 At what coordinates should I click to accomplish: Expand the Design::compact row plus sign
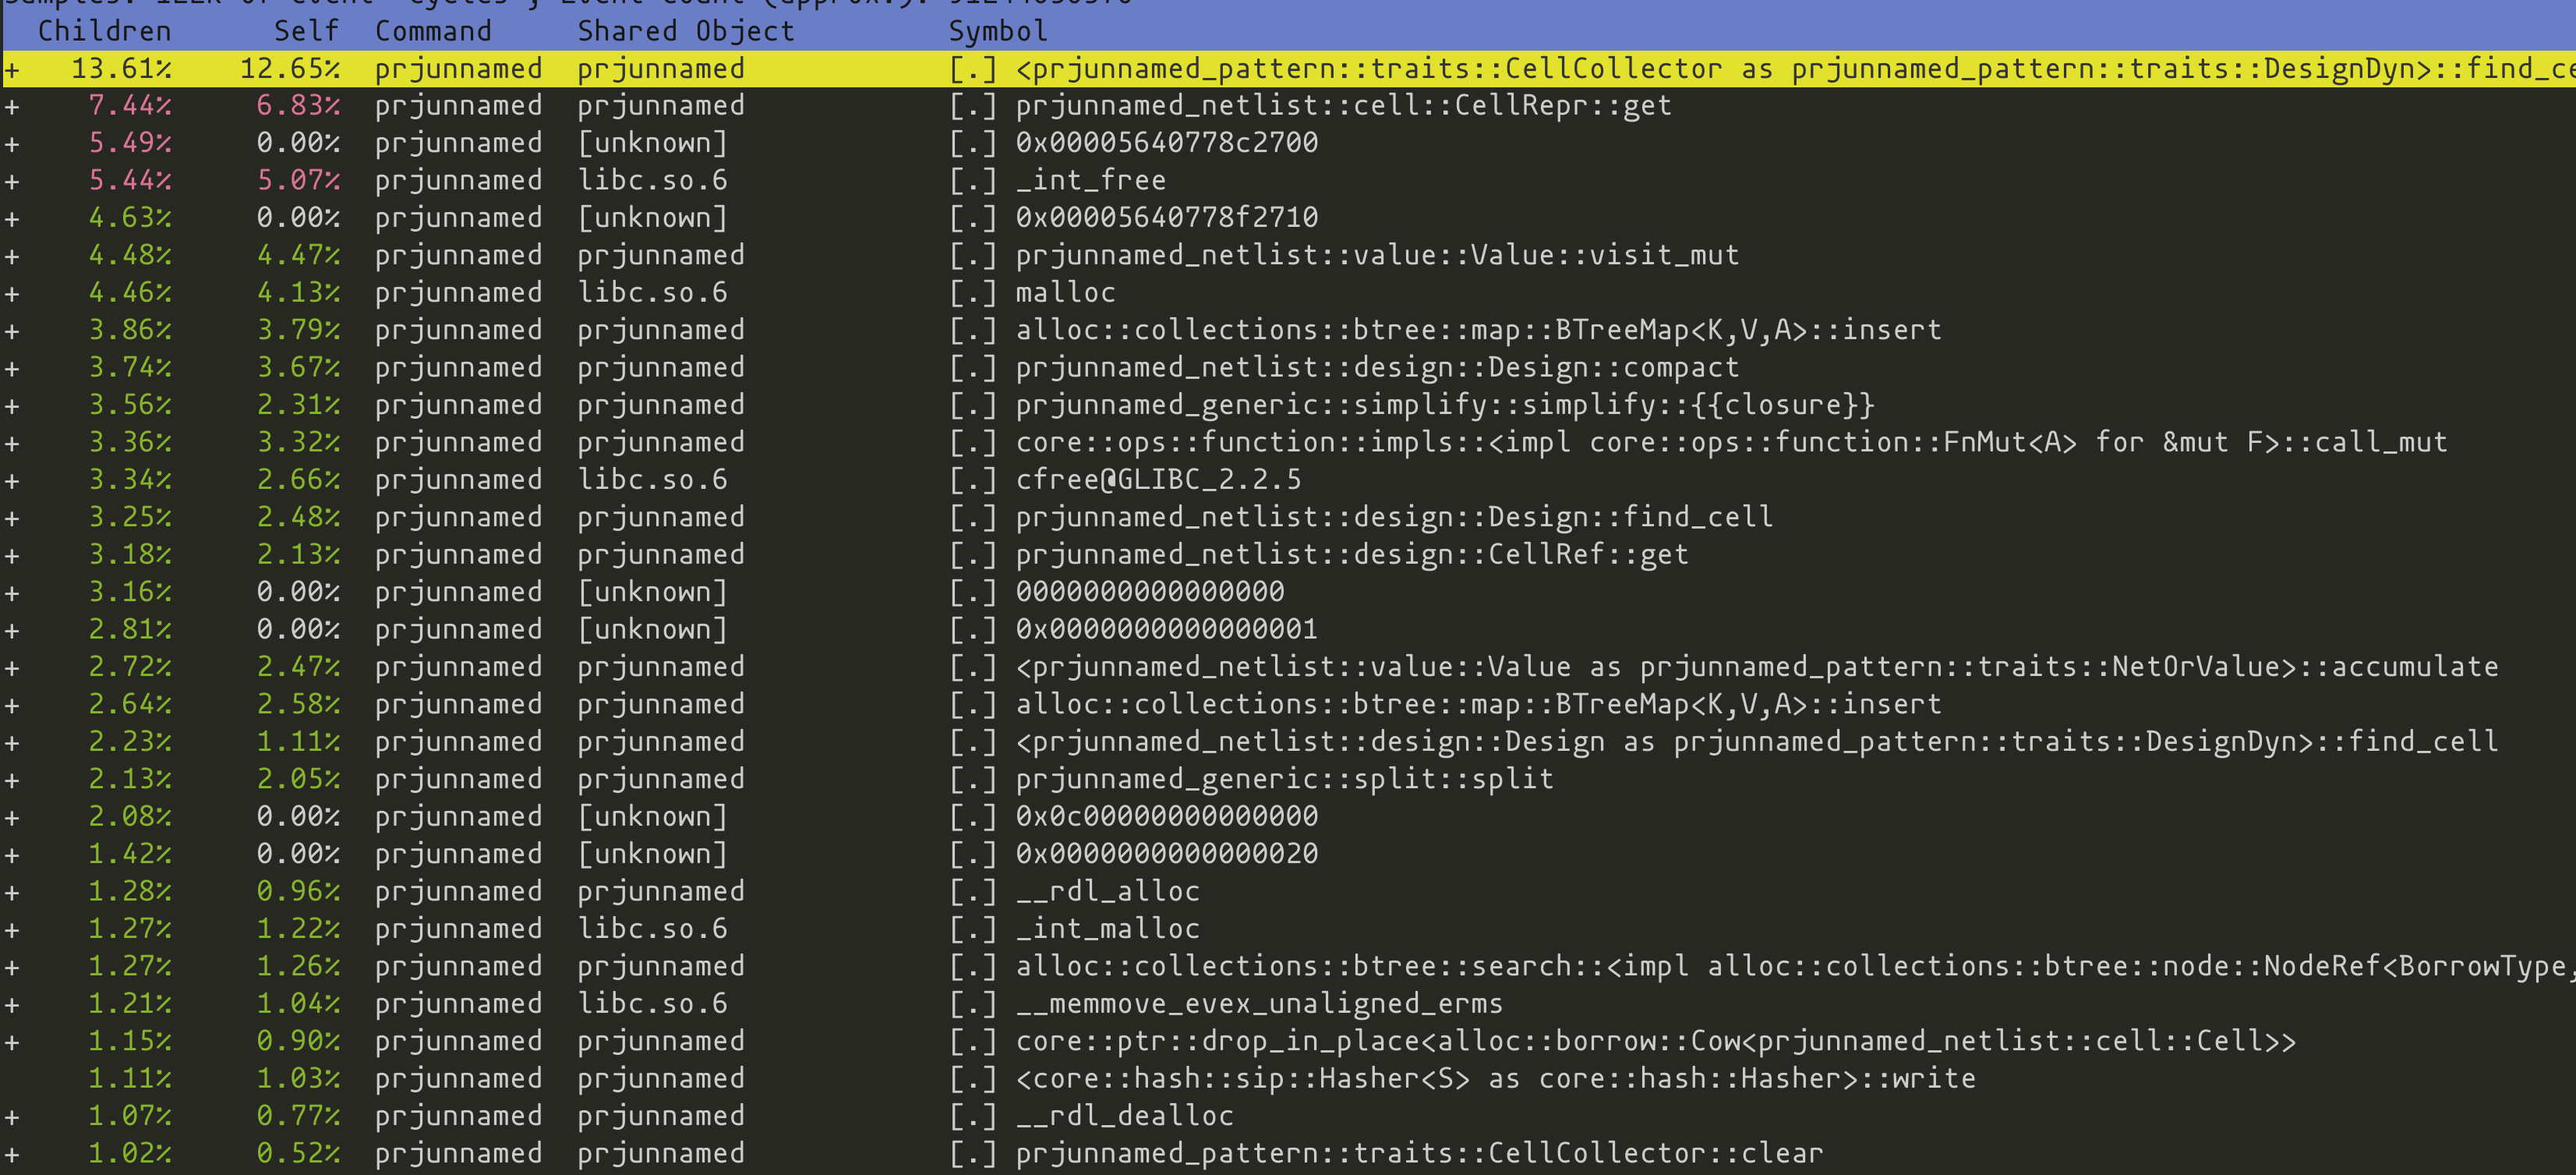coord(12,369)
